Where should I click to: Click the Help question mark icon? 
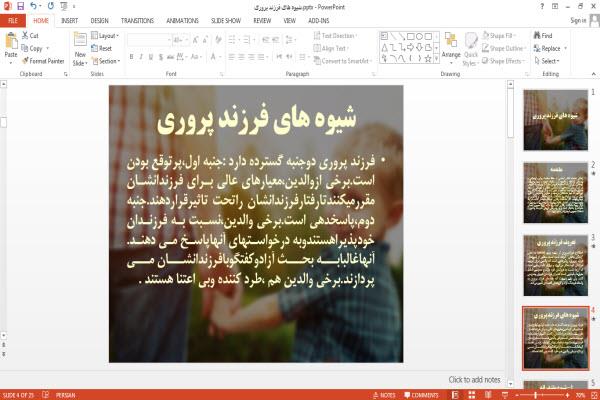point(542,7)
